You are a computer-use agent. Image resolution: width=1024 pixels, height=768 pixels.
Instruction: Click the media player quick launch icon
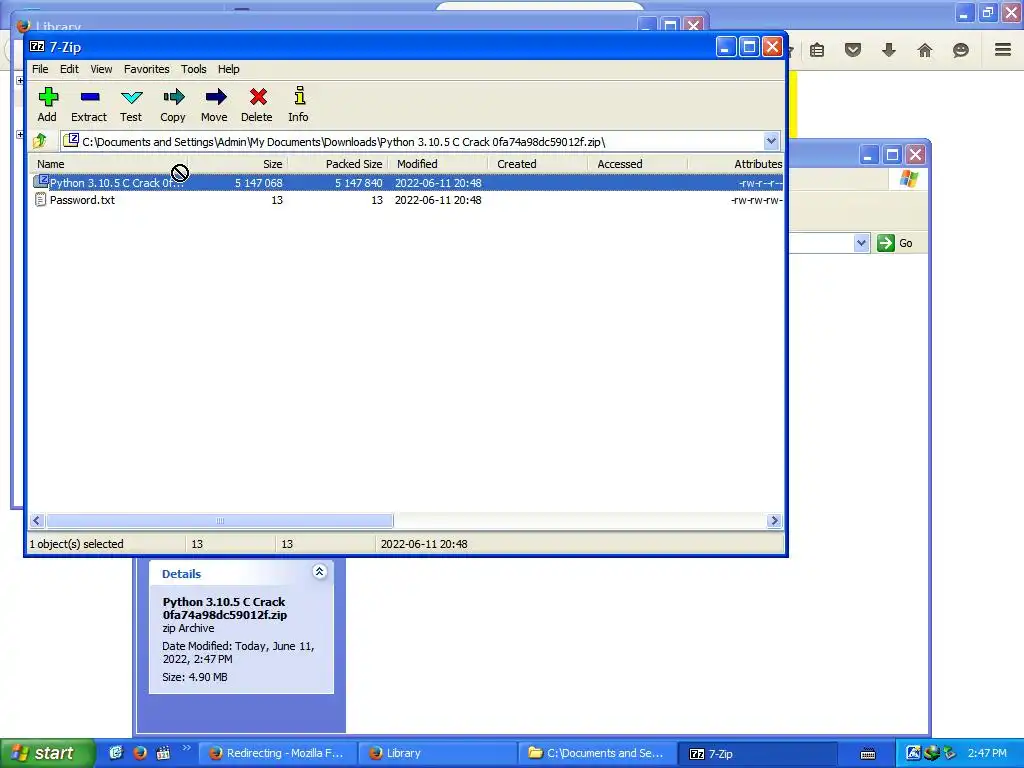(163, 753)
